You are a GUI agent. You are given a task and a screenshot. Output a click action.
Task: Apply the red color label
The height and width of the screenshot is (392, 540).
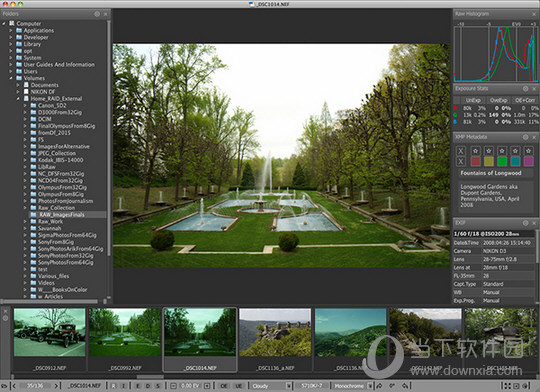pyautogui.click(x=476, y=161)
